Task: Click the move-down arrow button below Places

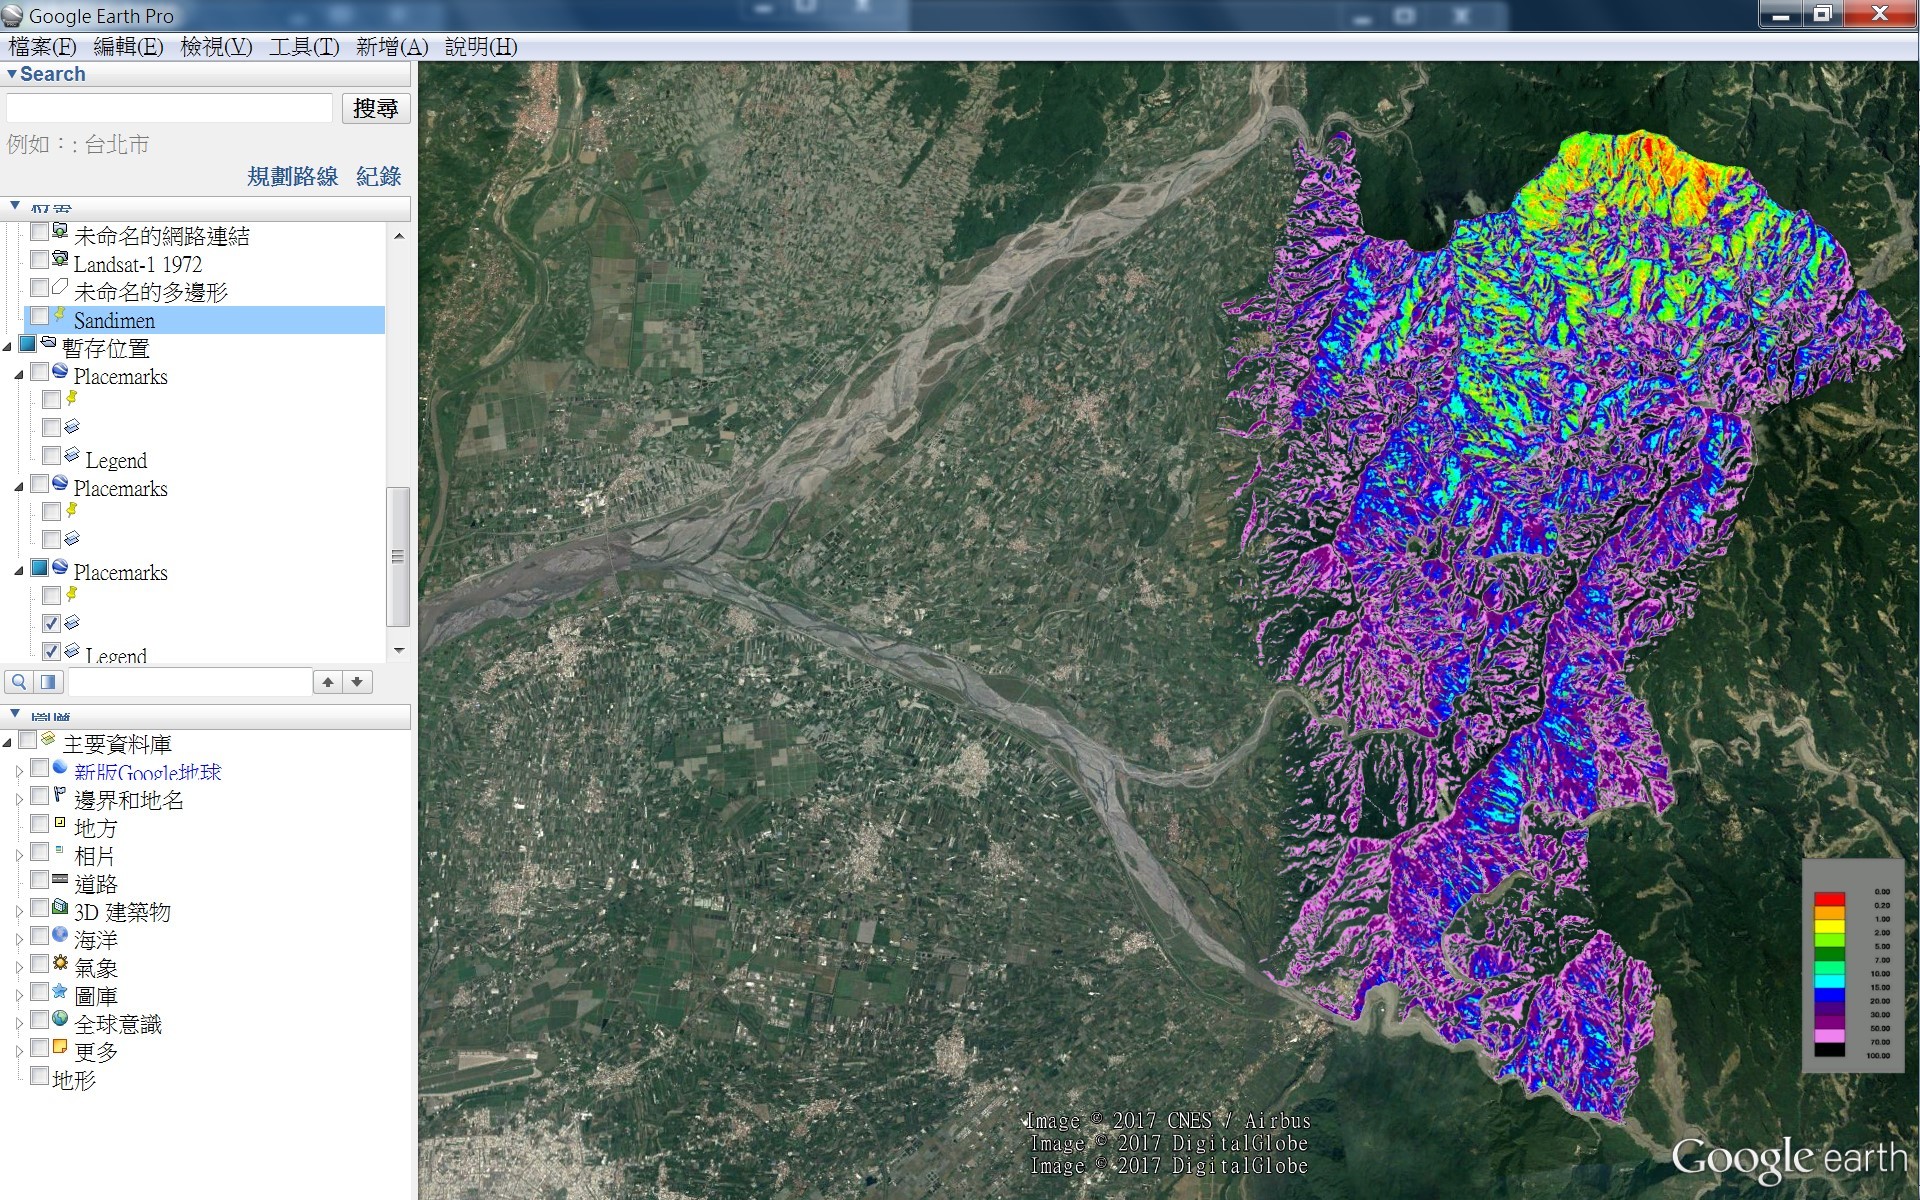Action: click(357, 682)
